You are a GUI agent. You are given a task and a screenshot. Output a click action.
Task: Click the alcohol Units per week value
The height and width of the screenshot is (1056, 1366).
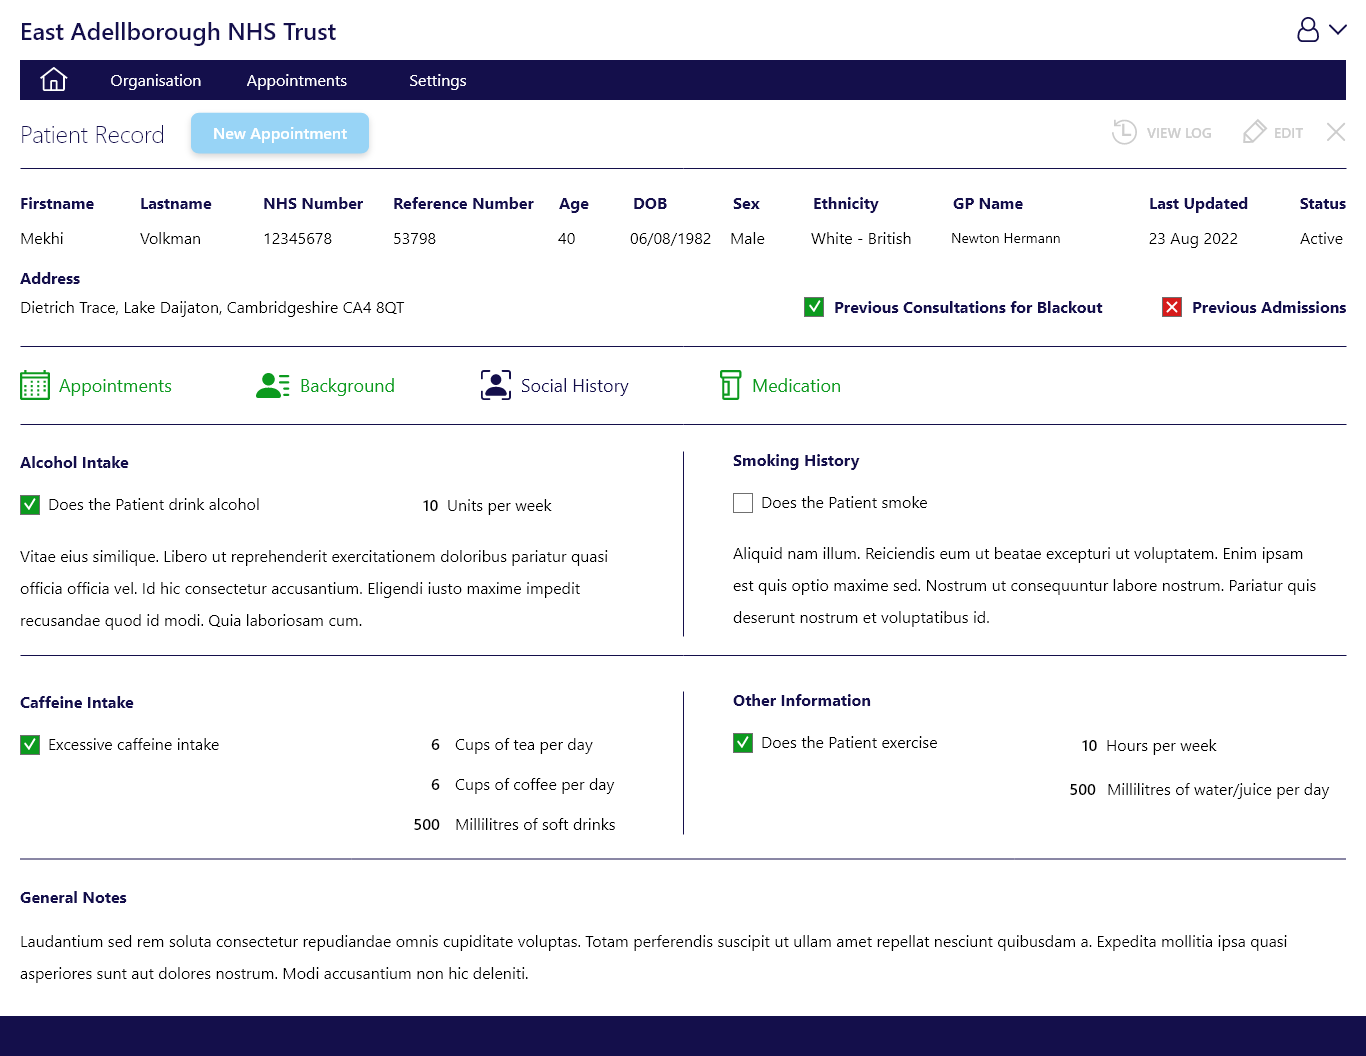pos(430,506)
